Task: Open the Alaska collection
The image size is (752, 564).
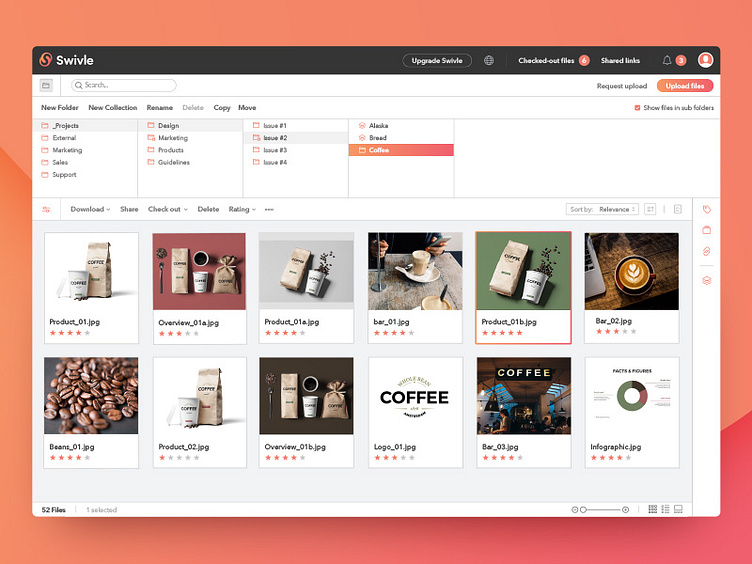Action: pos(401,126)
